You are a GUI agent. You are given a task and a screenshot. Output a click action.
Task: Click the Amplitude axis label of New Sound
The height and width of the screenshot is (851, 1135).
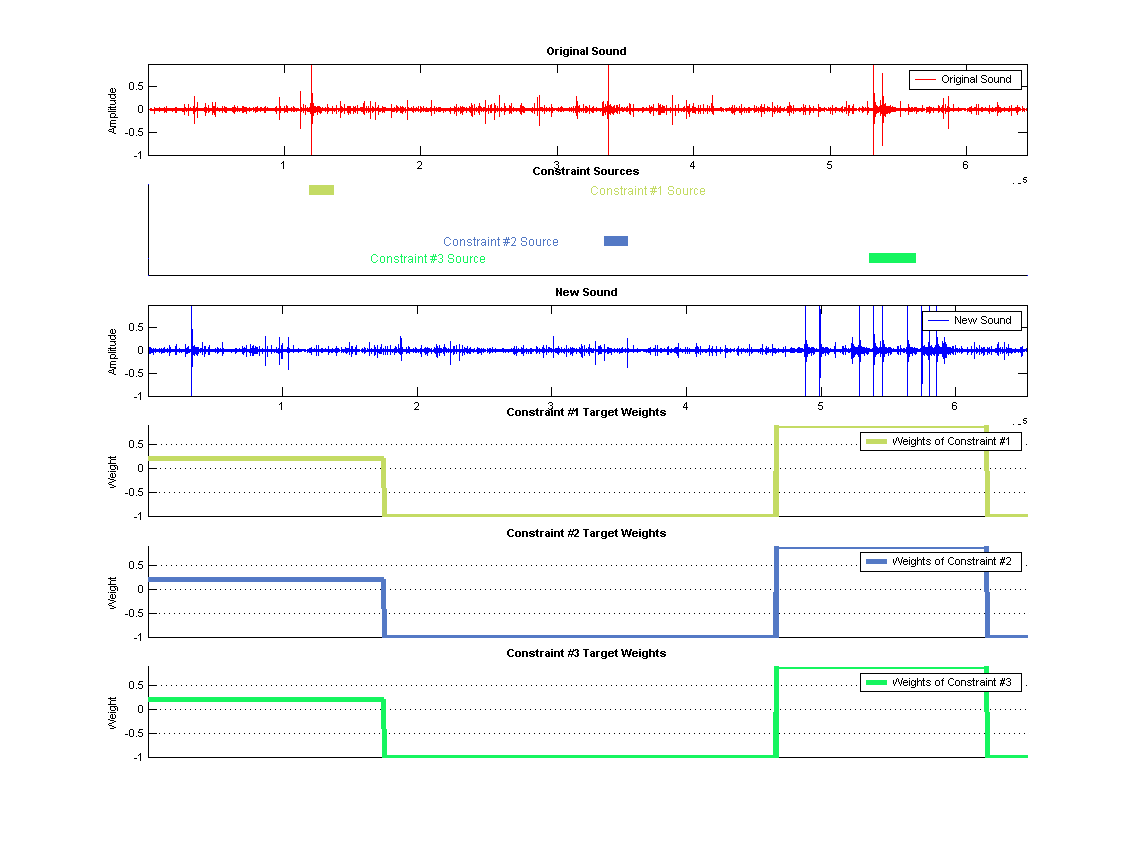(113, 351)
